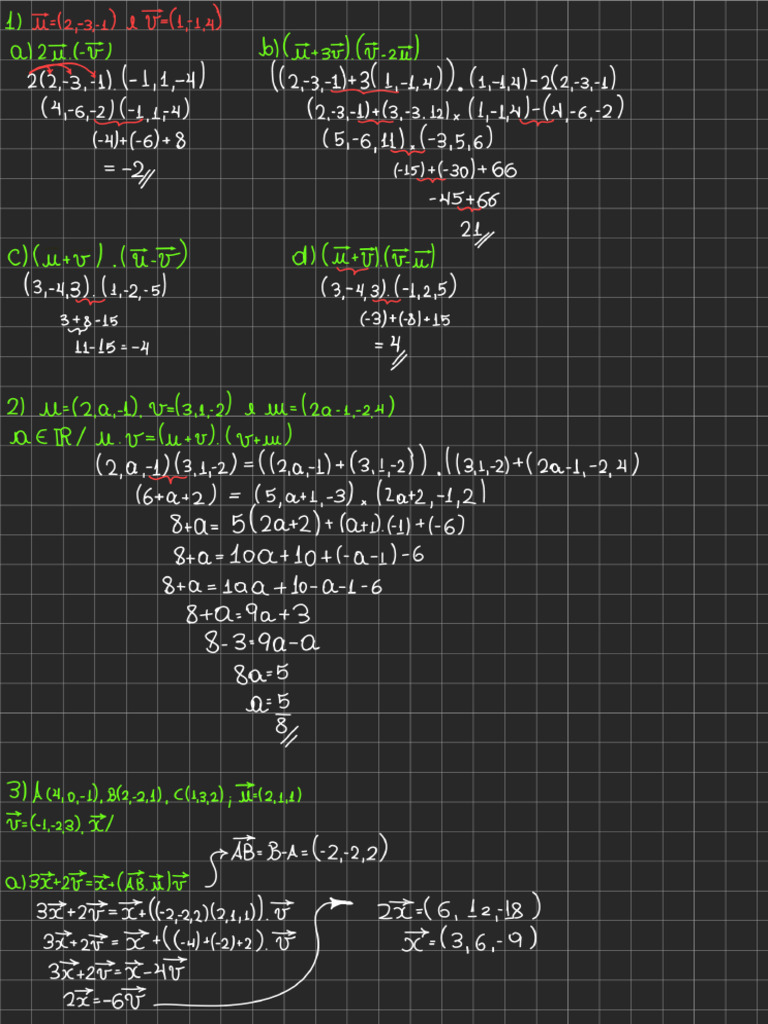Click the line "AB = B-A = (-2,-2,2)"
Image resolution: width=768 pixels, height=1024 pixels.
click(x=310, y=851)
